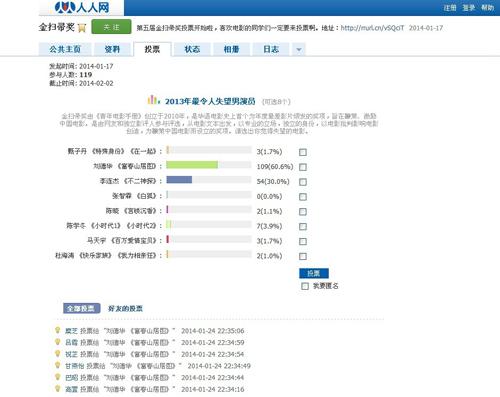Click the 金扫帚奖 page name

[x=57, y=27]
